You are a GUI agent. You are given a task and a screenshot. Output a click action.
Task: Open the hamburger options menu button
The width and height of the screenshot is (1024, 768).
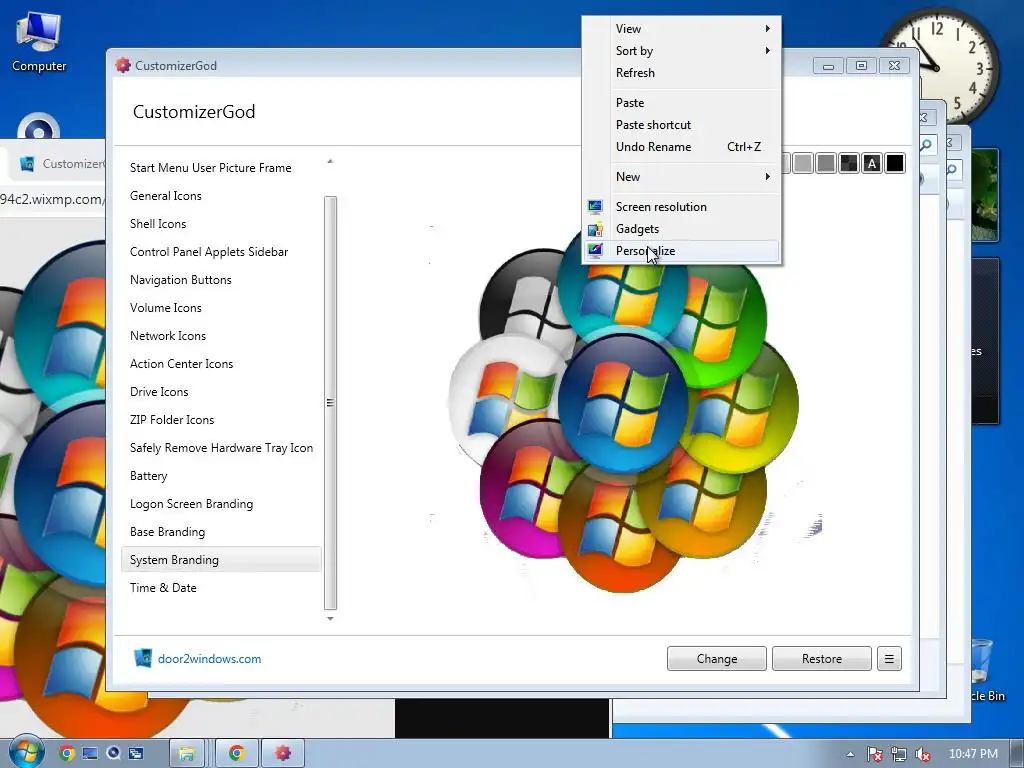889,659
